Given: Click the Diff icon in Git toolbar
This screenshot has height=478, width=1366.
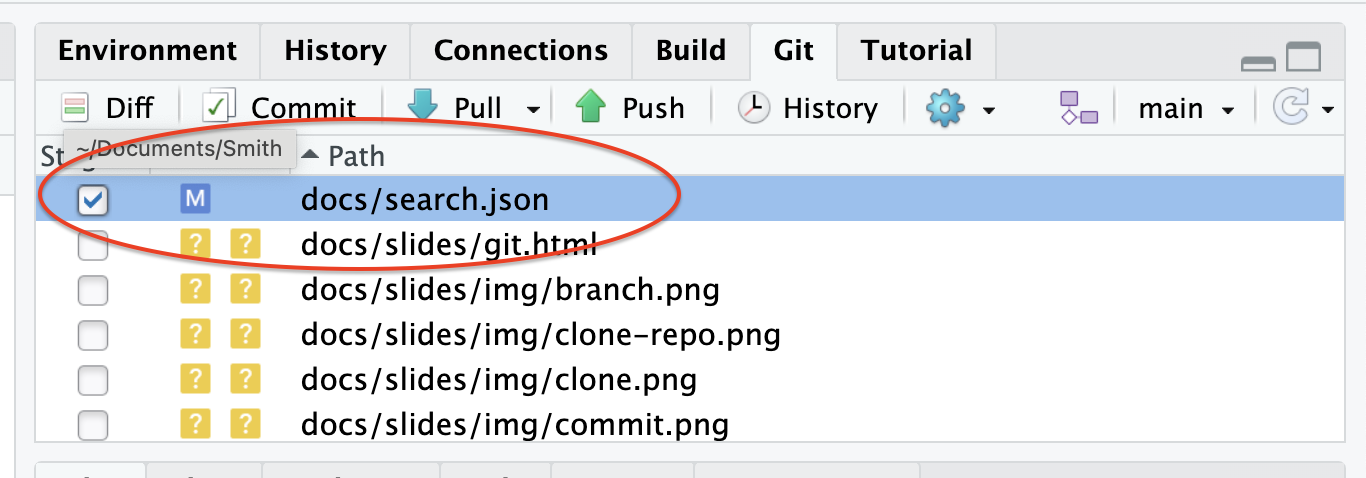Looking at the screenshot, I should (x=75, y=108).
